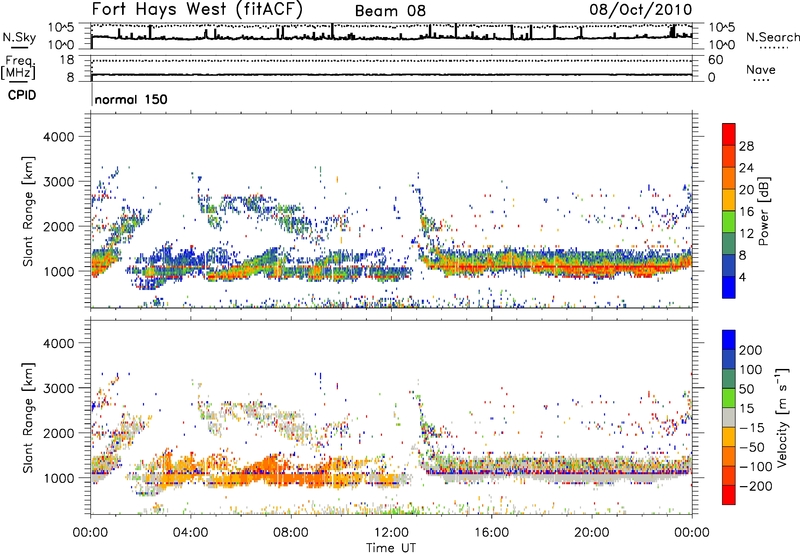Click 'Slant Range [km]' label of velocity panel

click(x=28, y=418)
